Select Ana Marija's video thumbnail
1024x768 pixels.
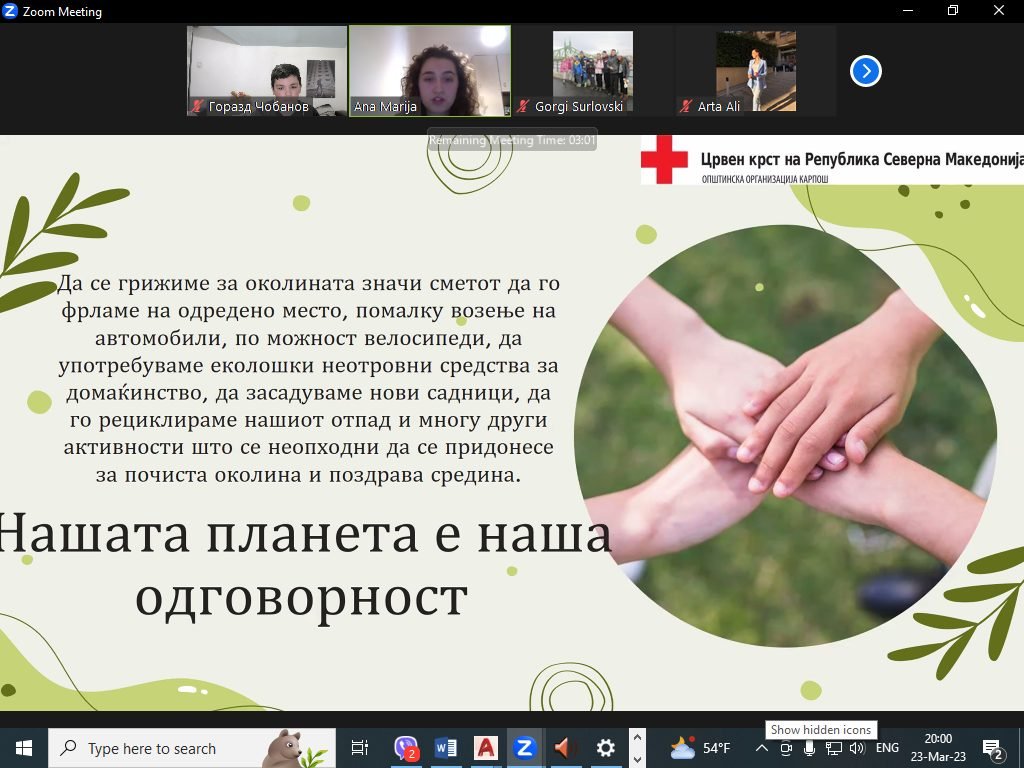430,70
